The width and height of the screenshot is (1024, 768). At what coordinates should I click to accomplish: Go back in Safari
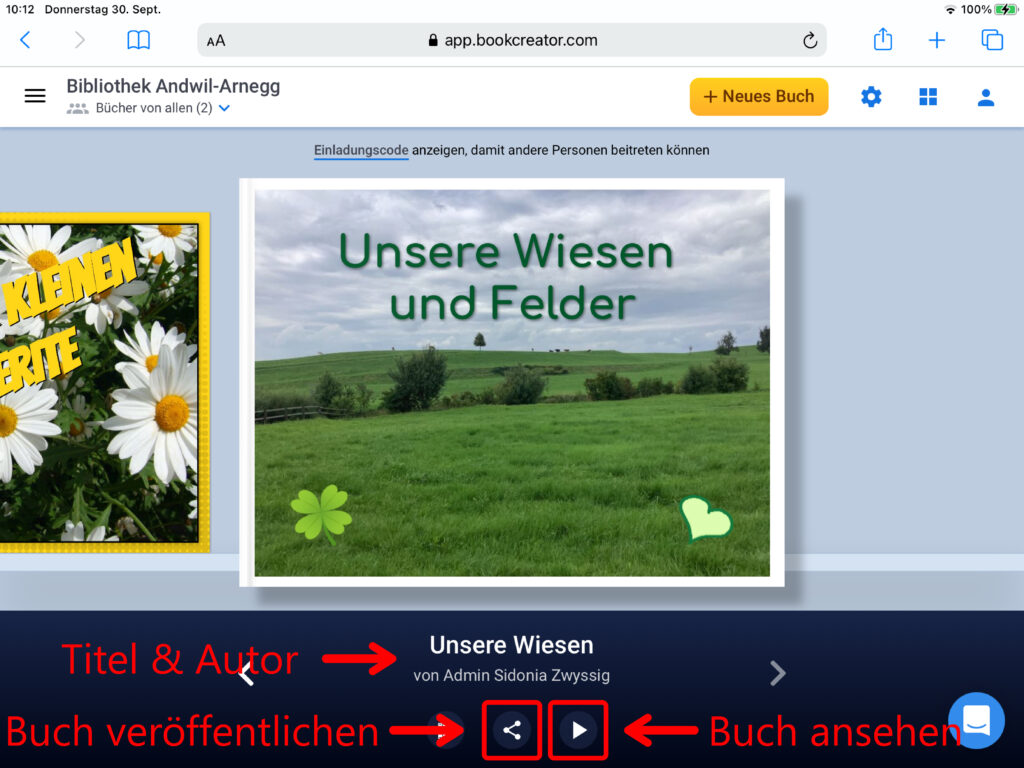pyautogui.click(x=26, y=40)
